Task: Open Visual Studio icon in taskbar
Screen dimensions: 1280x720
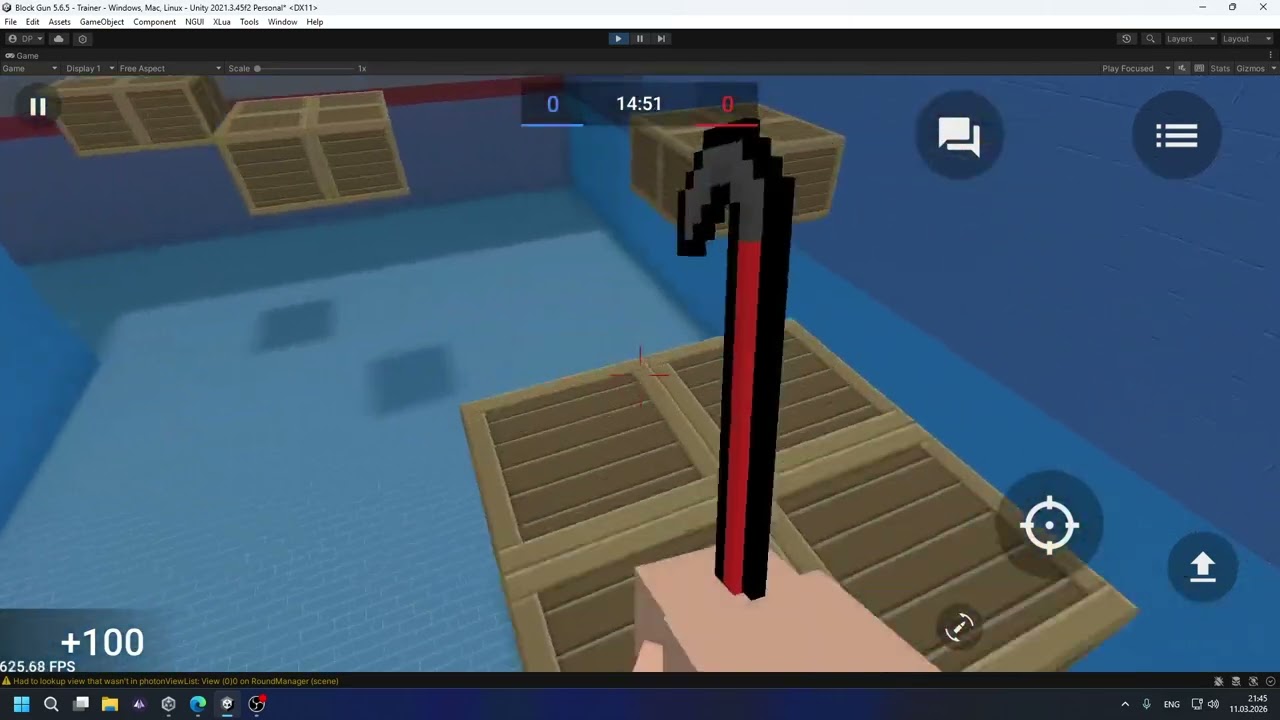Action: [x=139, y=704]
